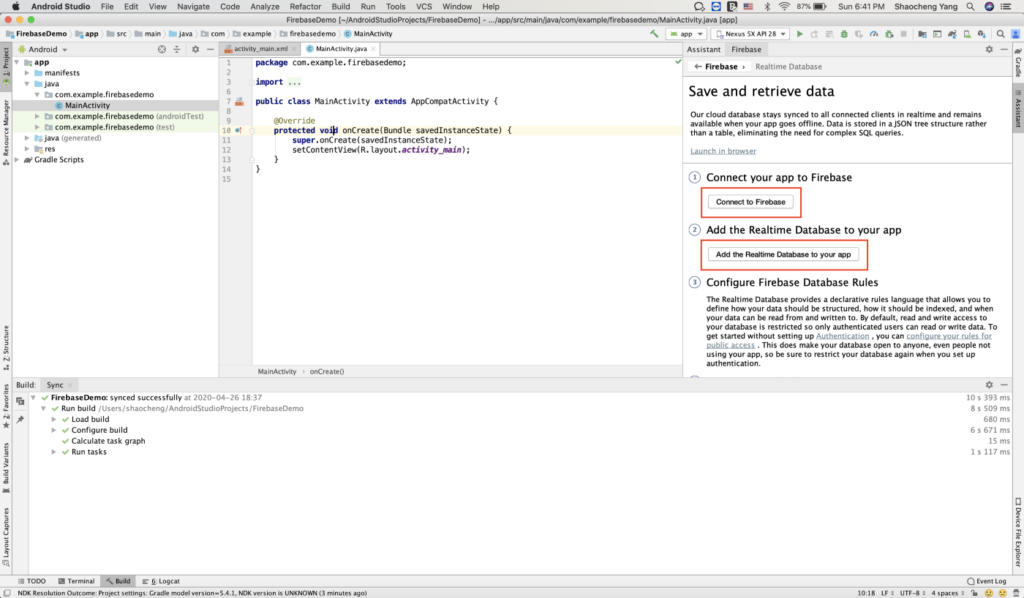This screenshot has width=1024, height=598.
Task: Click Restore Layout icon in Build panel
Action: click(x=20, y=401)
